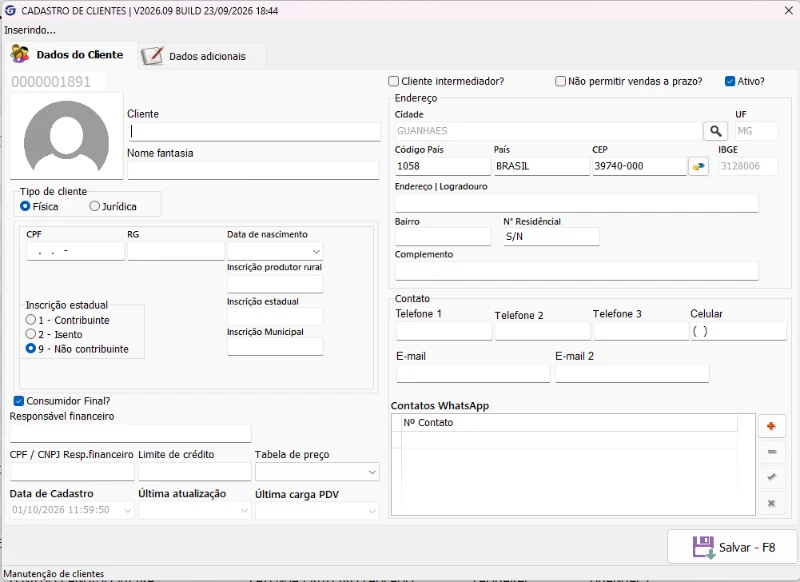Screen dimensions: 800x582
Task: Click the client avatar photo placeholder
Action: click(67, 136)
